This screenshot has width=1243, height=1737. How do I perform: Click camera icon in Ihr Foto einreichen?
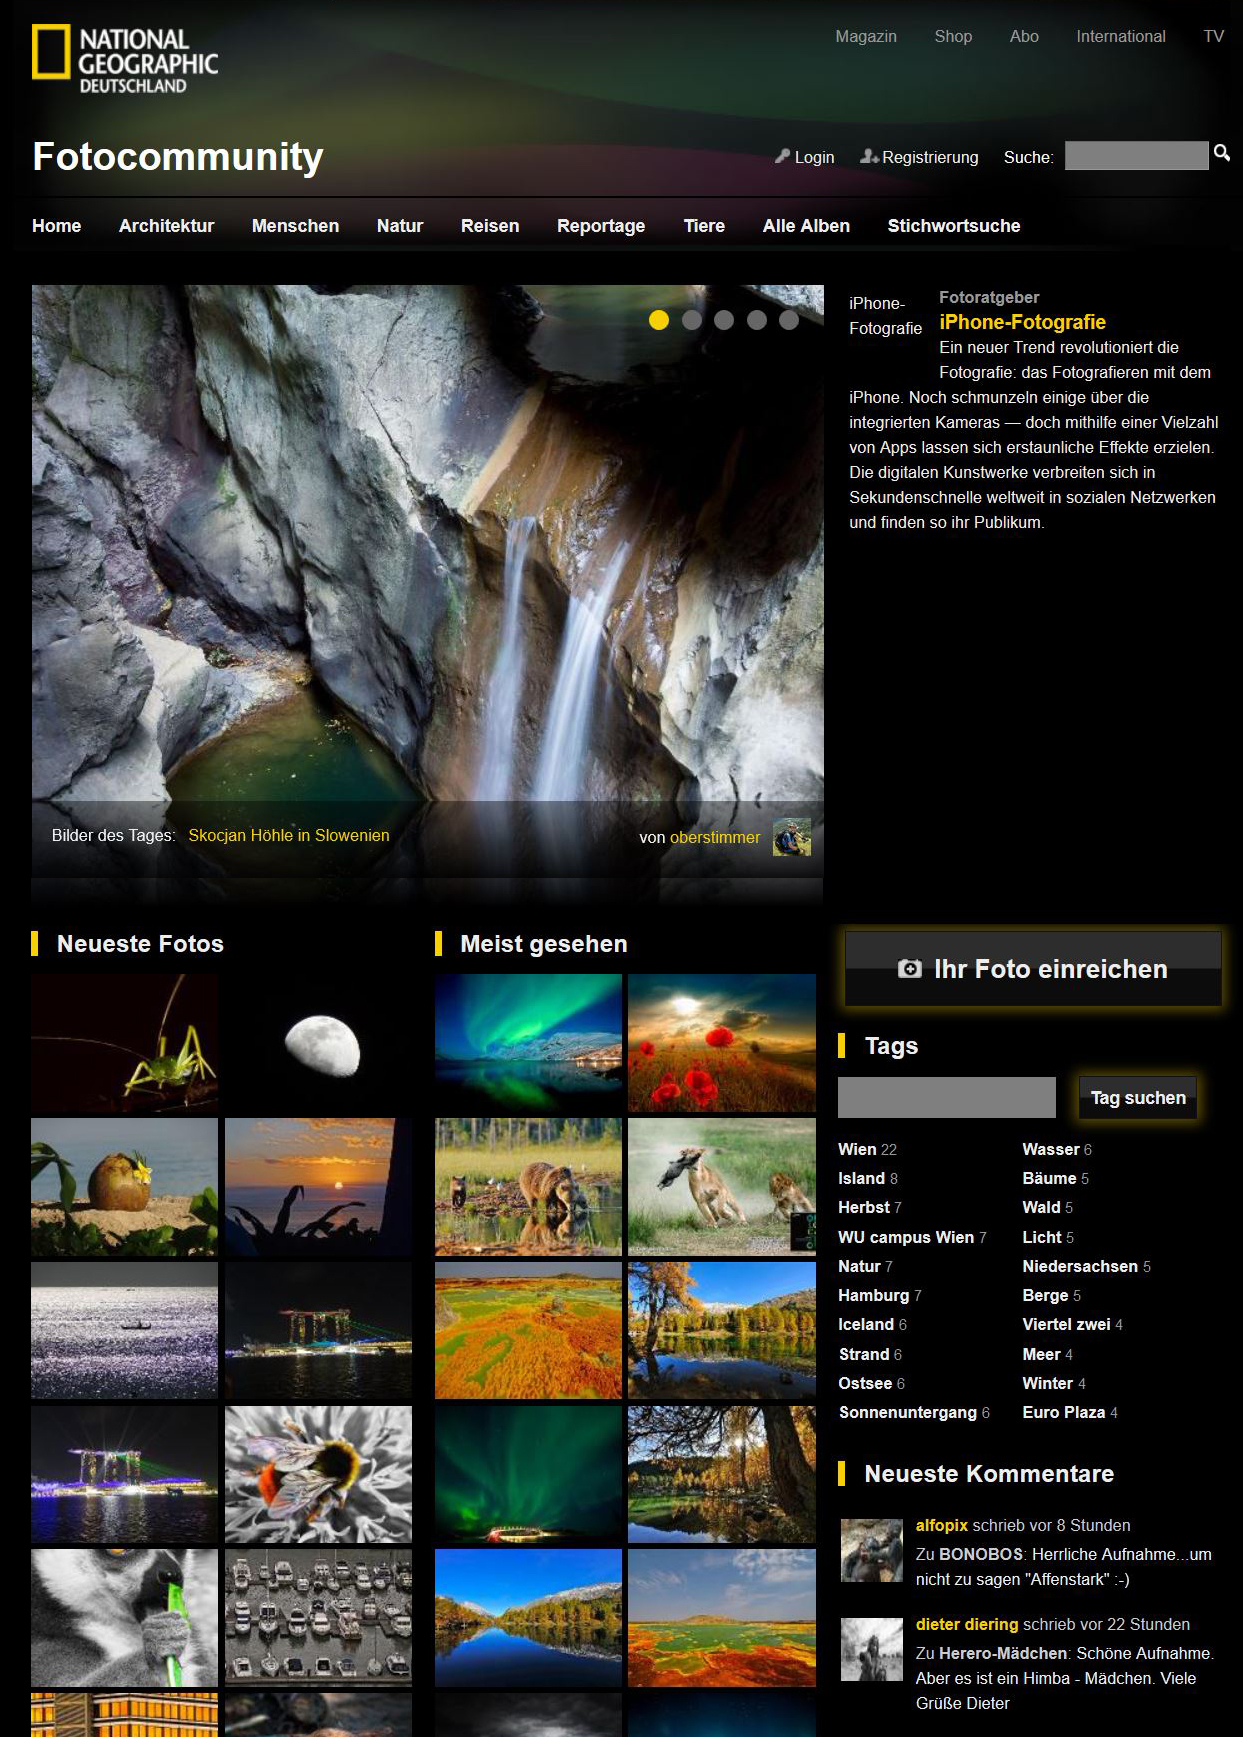click(x=909, y=969)
